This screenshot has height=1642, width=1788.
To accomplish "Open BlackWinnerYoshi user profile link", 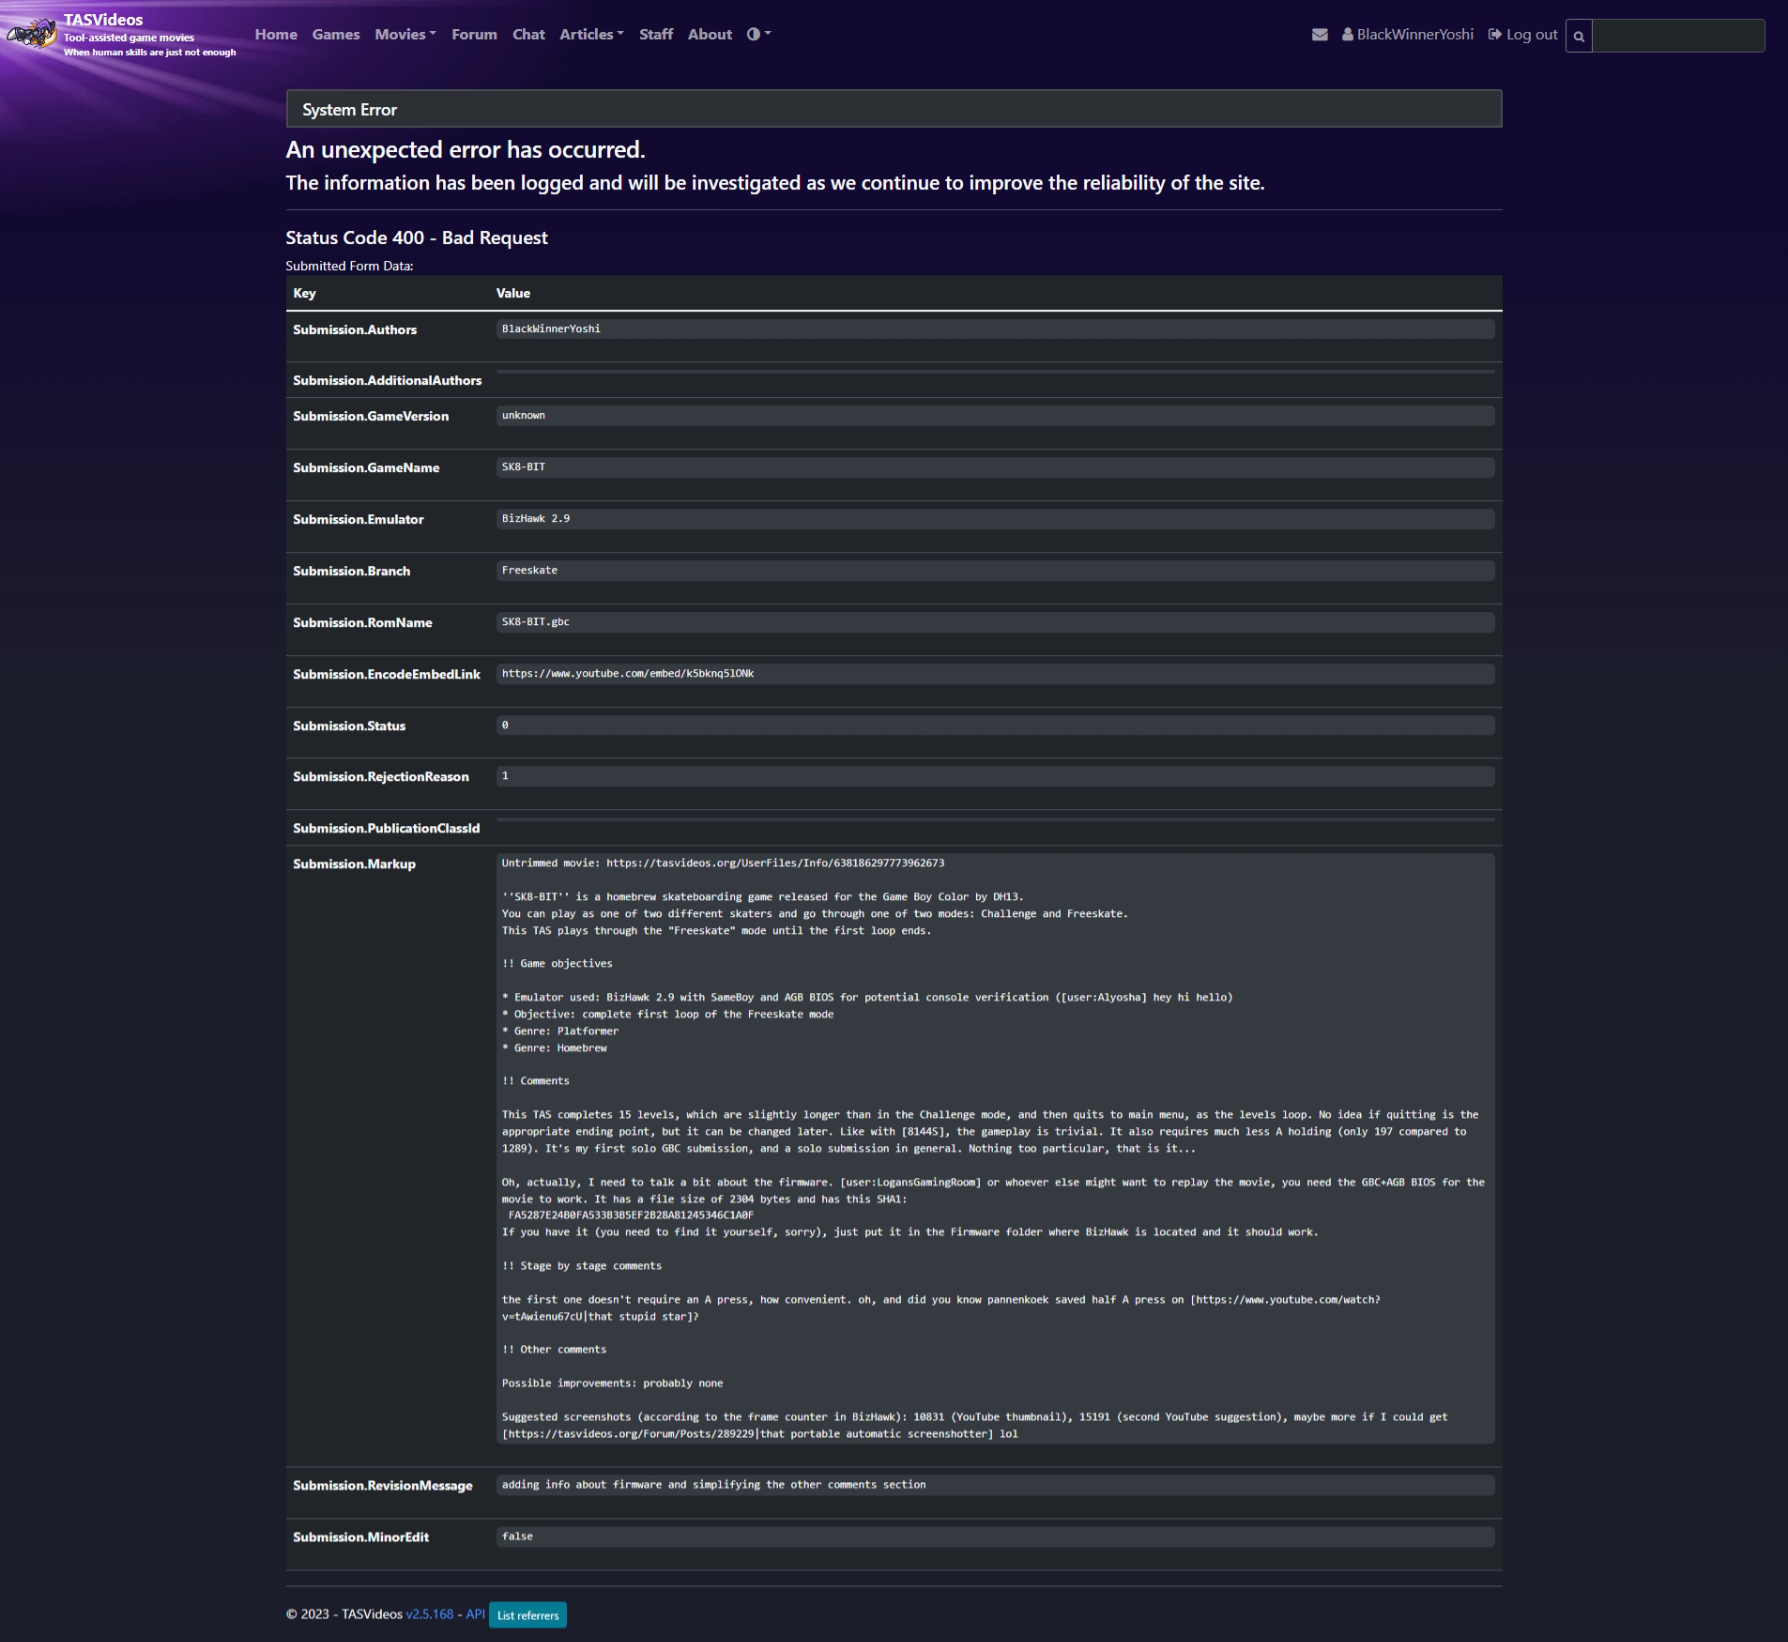I will coord(1408,35).
